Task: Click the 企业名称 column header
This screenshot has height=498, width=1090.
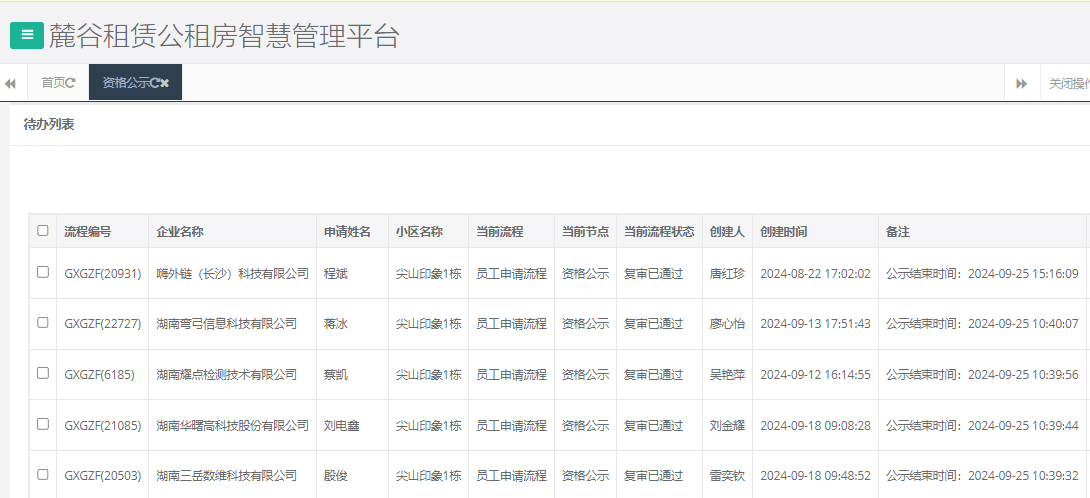Action: pos(180,231)
